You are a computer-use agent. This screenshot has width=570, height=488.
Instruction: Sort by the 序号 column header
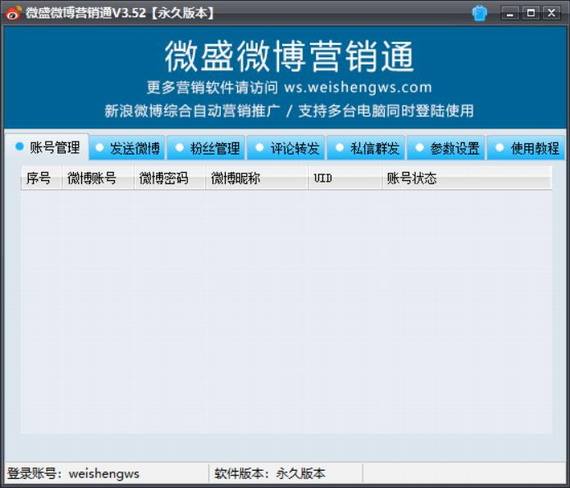[41, 178]
